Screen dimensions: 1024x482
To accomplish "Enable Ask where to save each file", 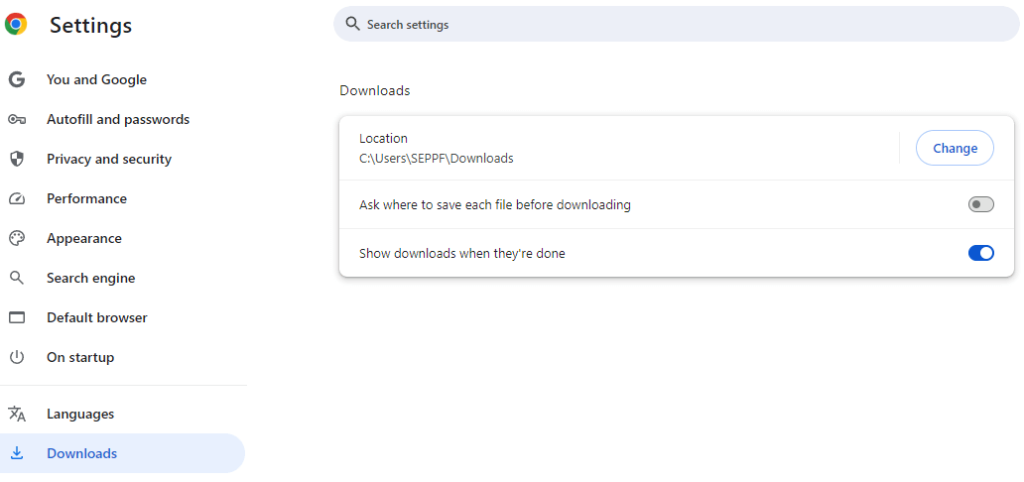I will 980,204.
